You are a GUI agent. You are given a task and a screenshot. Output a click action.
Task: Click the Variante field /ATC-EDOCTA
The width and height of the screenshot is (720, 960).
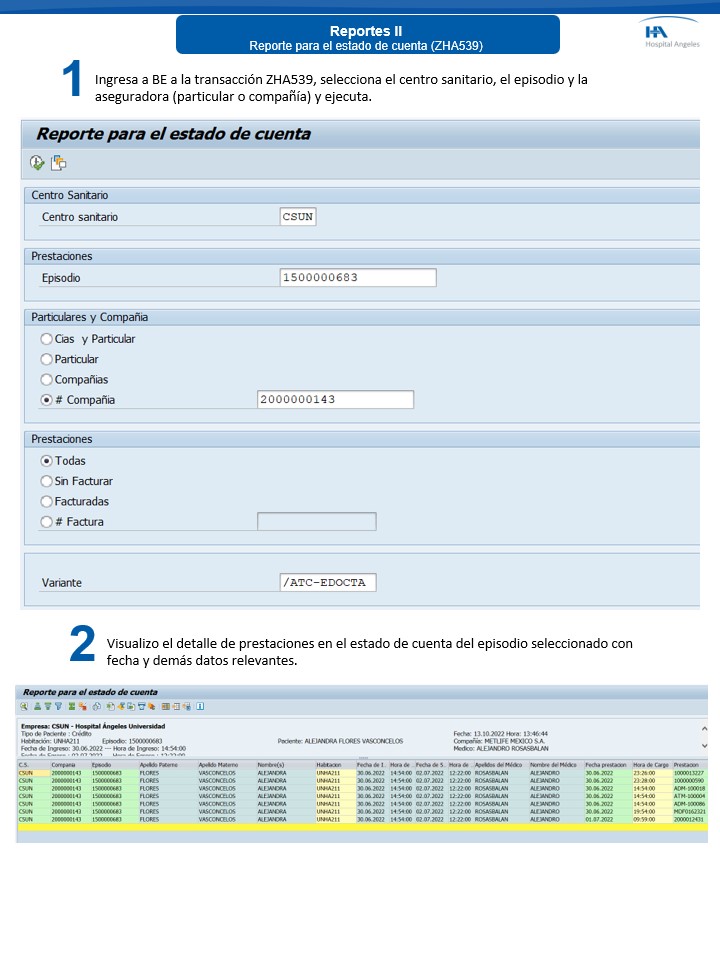click(x=329, y=583)
